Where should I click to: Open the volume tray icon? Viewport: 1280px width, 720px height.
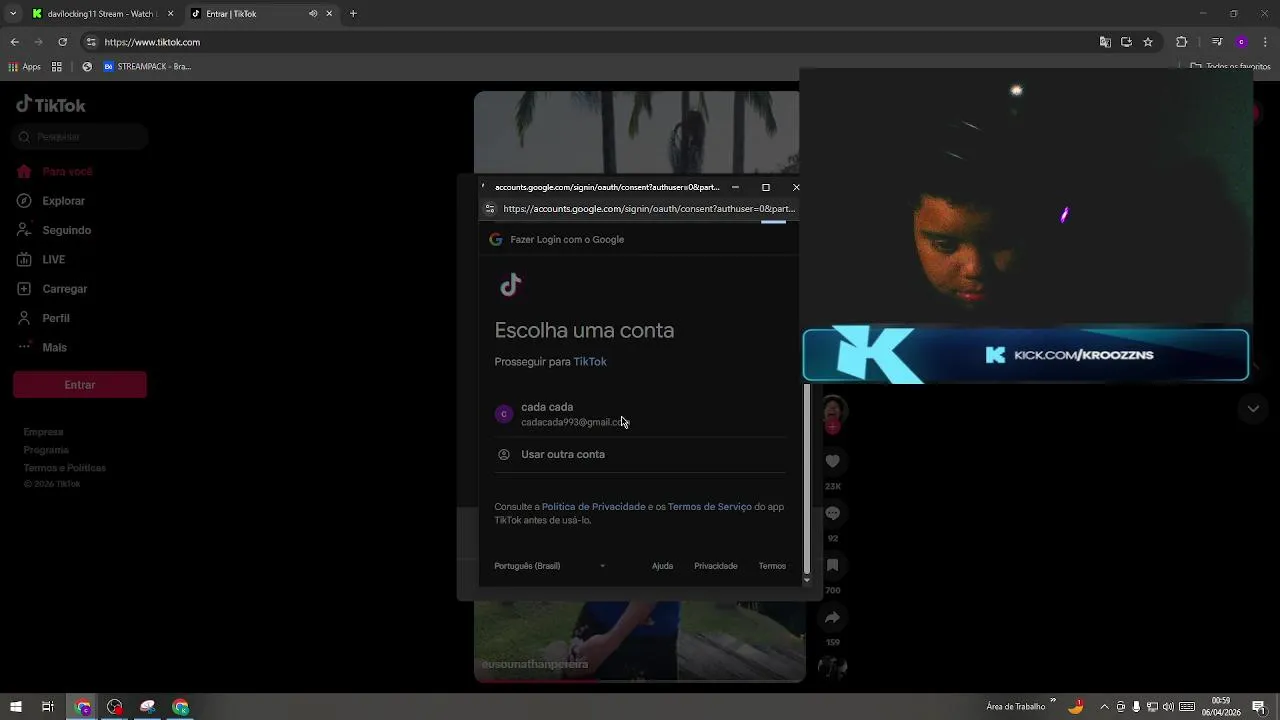point(1168,707)
